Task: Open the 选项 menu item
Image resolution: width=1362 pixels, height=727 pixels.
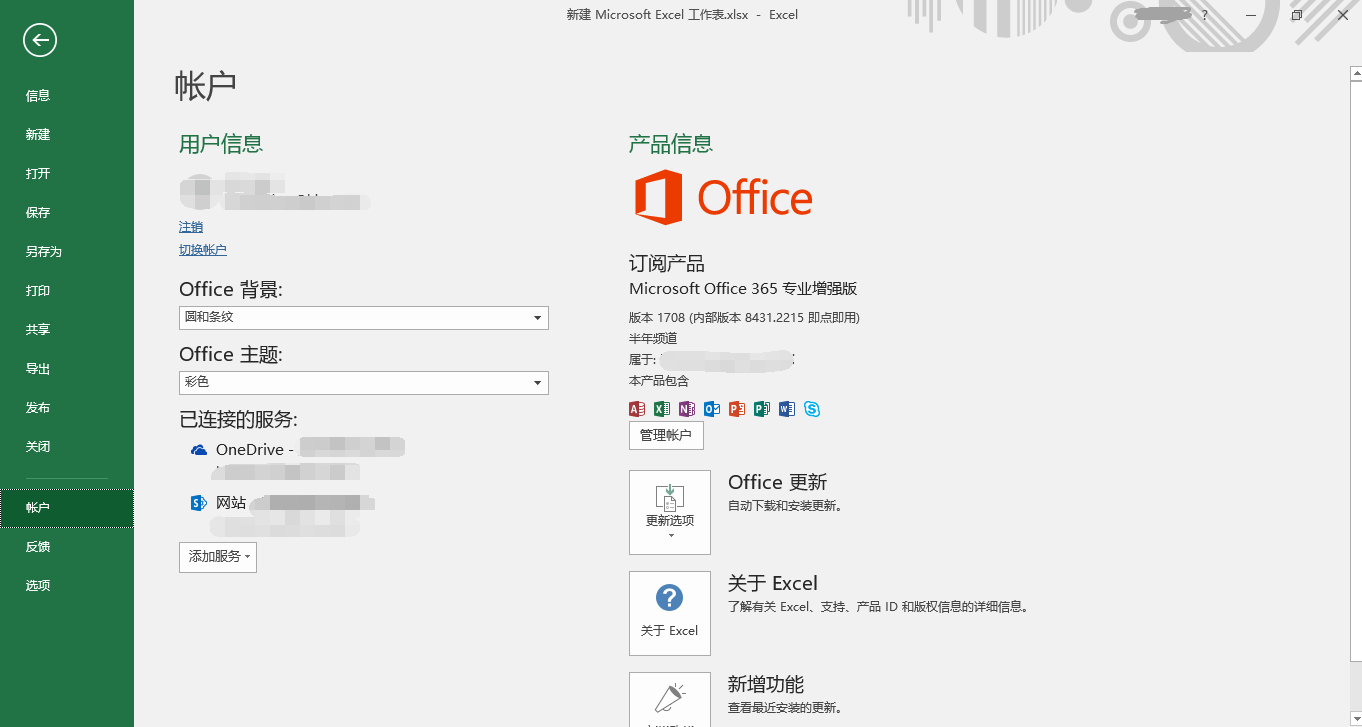Action: tap(37, 585)
